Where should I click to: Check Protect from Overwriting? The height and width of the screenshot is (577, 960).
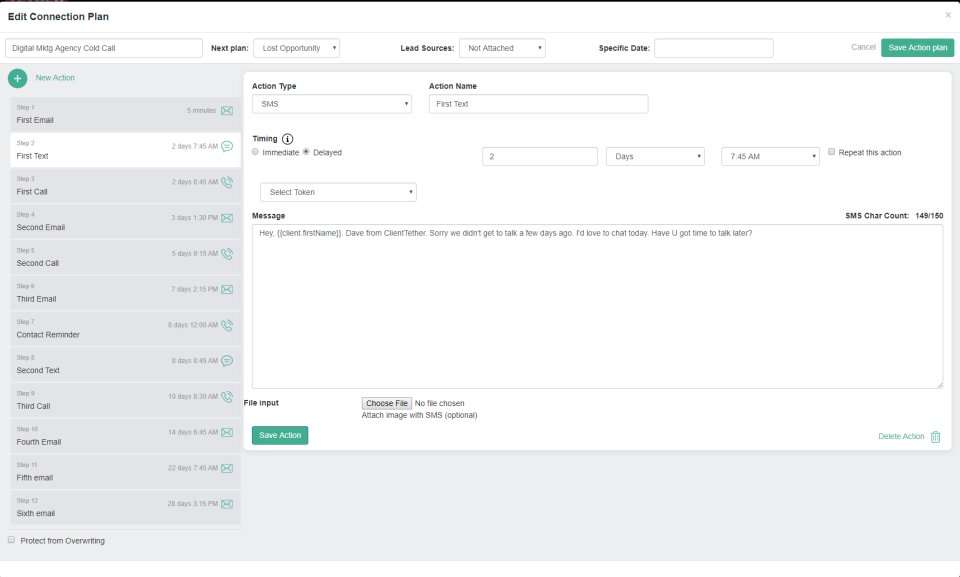click(9, 540)
